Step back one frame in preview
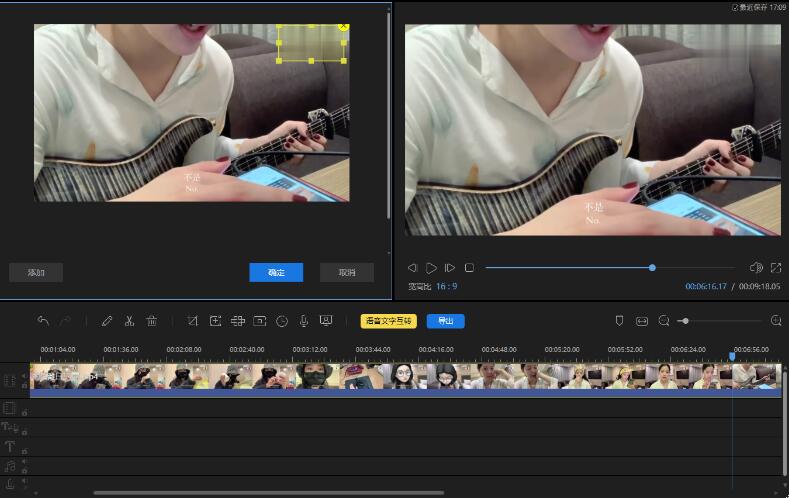The image size is (789, 498). pyautogui.click(x=413, y=268)
